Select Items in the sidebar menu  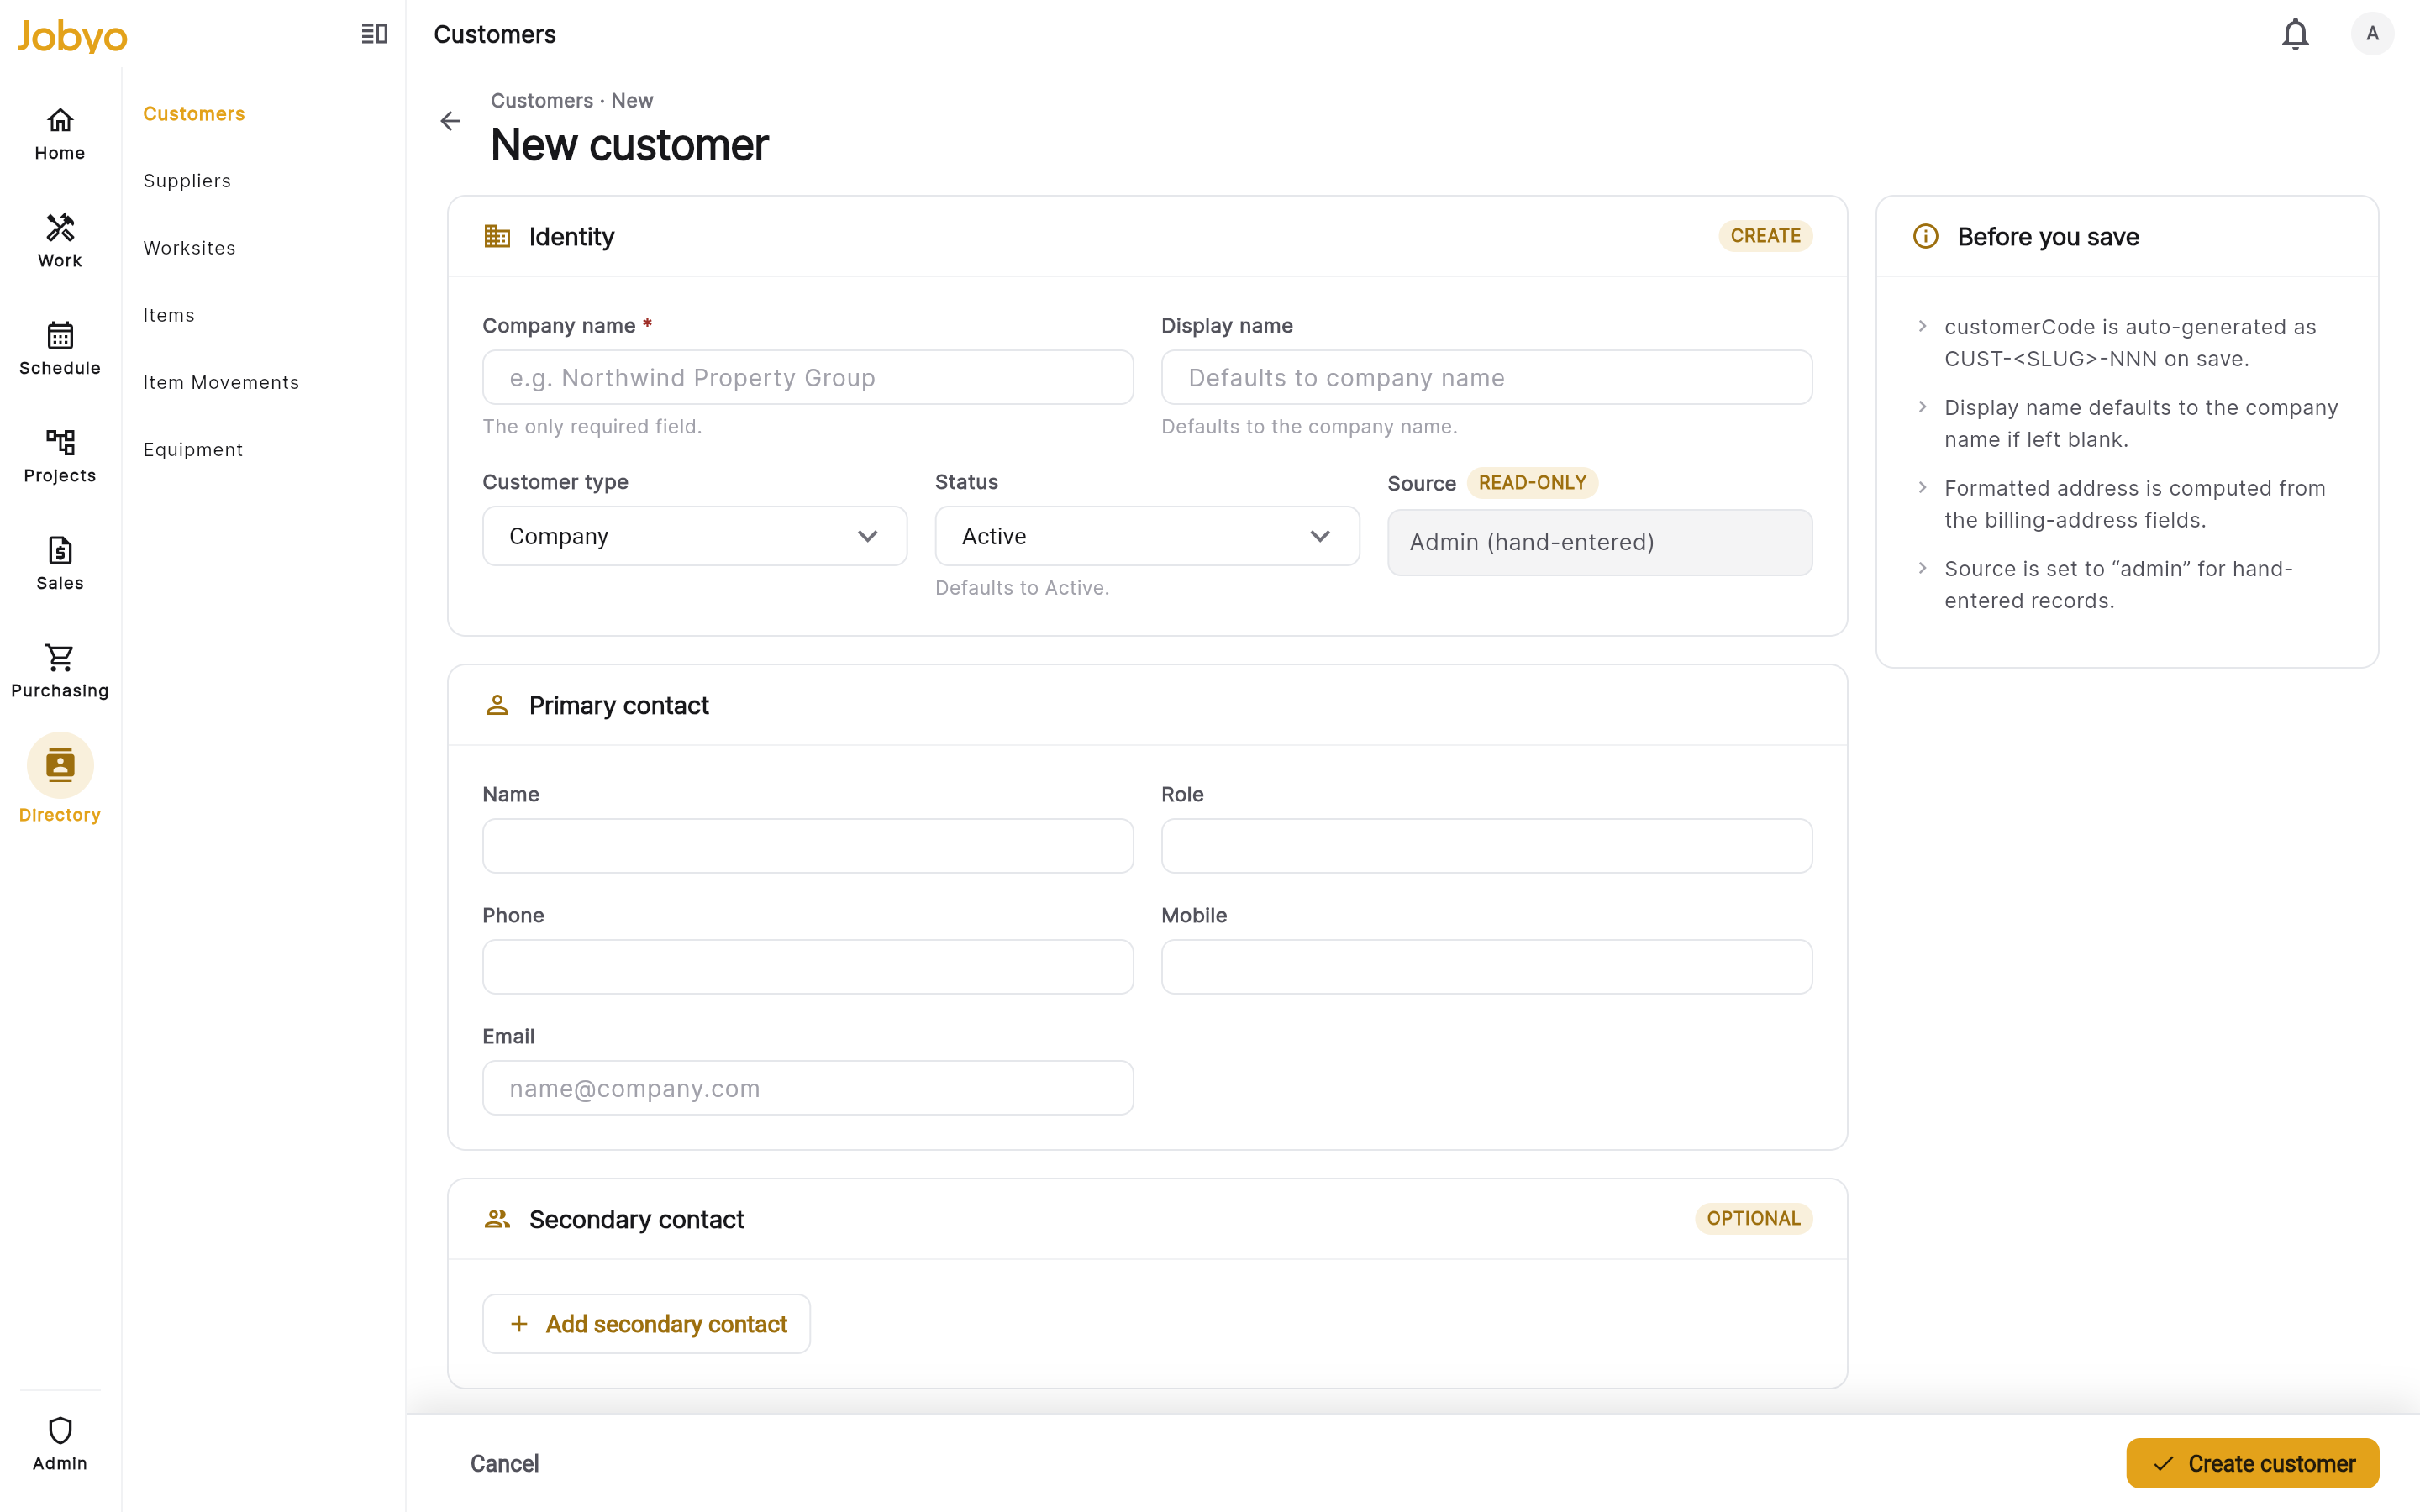pos(169,315)
